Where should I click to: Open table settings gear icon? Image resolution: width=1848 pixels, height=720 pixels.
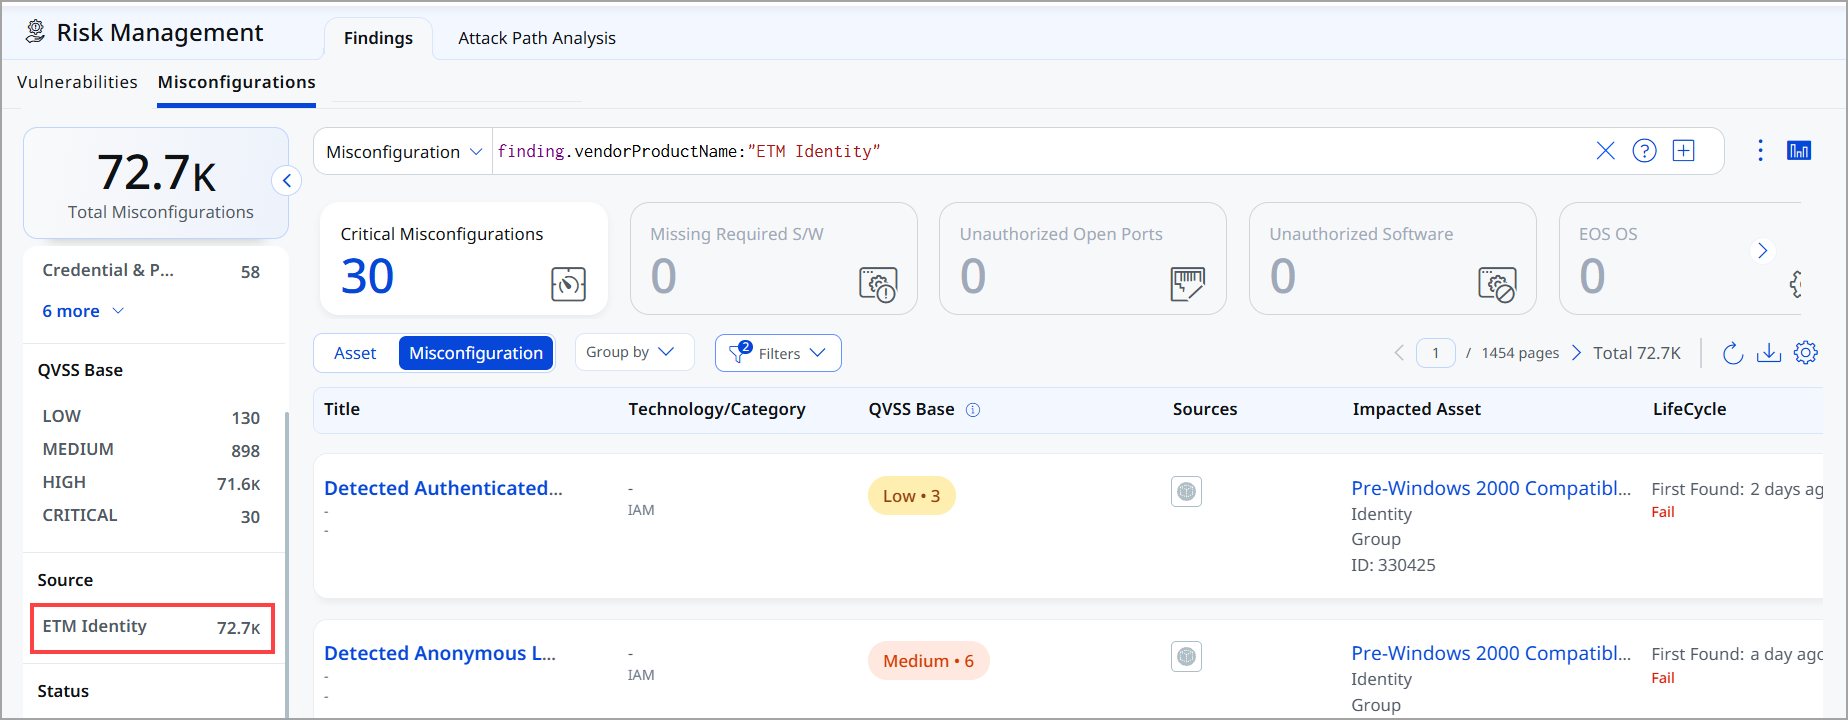1806,353
